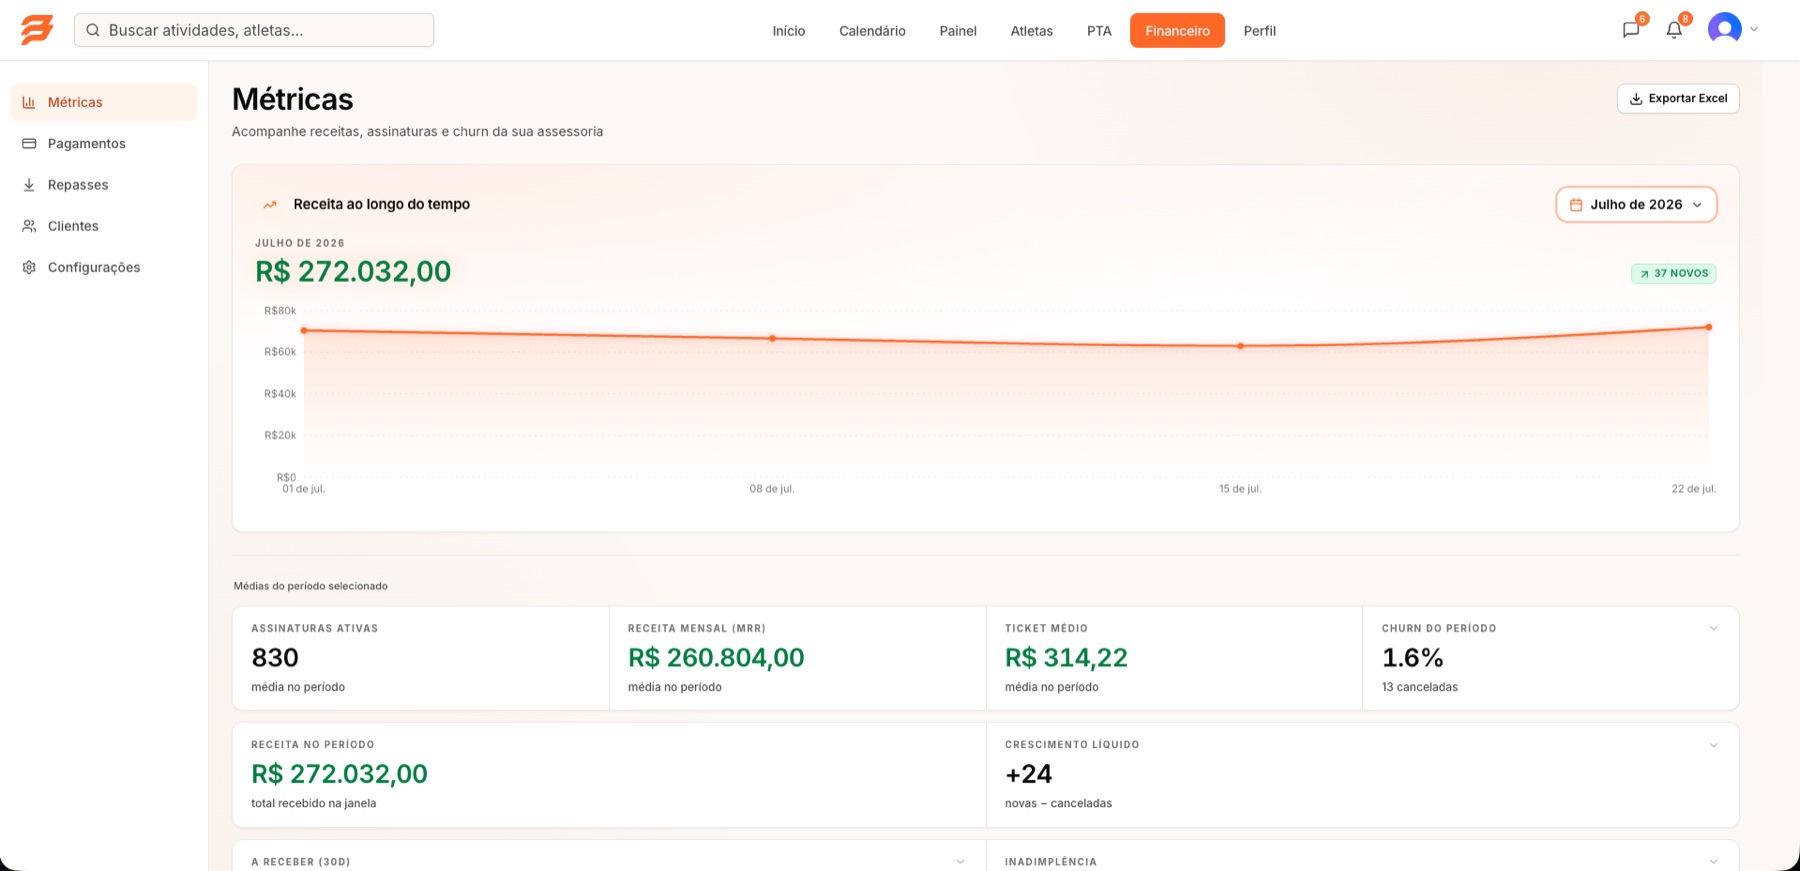Viewport: 1800px width, 871px height.
Task: Open the notifications bell
Action: (x=1674, y=30)
